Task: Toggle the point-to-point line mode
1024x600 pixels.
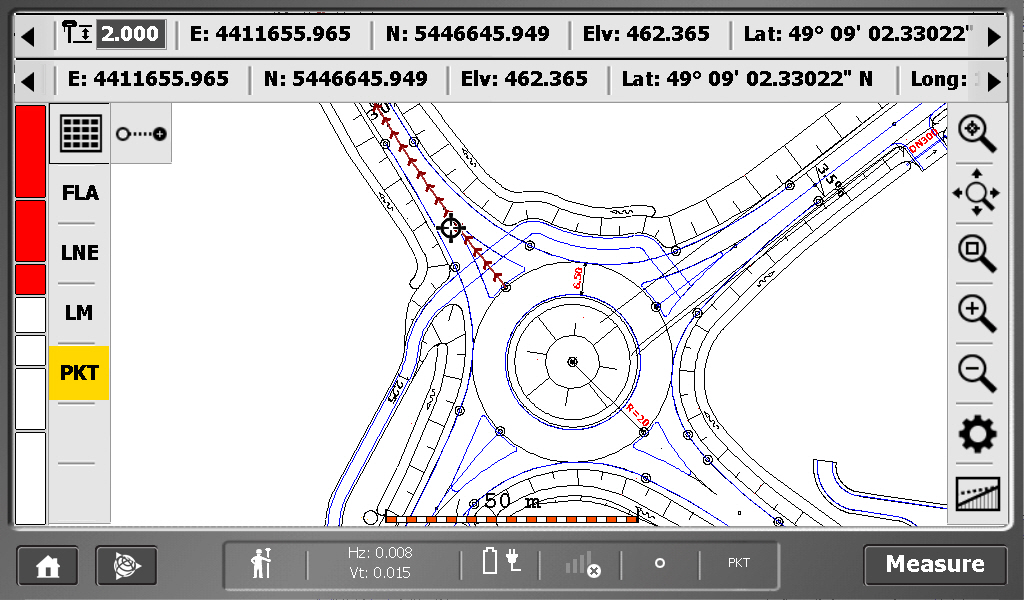Action: (141, 133)
